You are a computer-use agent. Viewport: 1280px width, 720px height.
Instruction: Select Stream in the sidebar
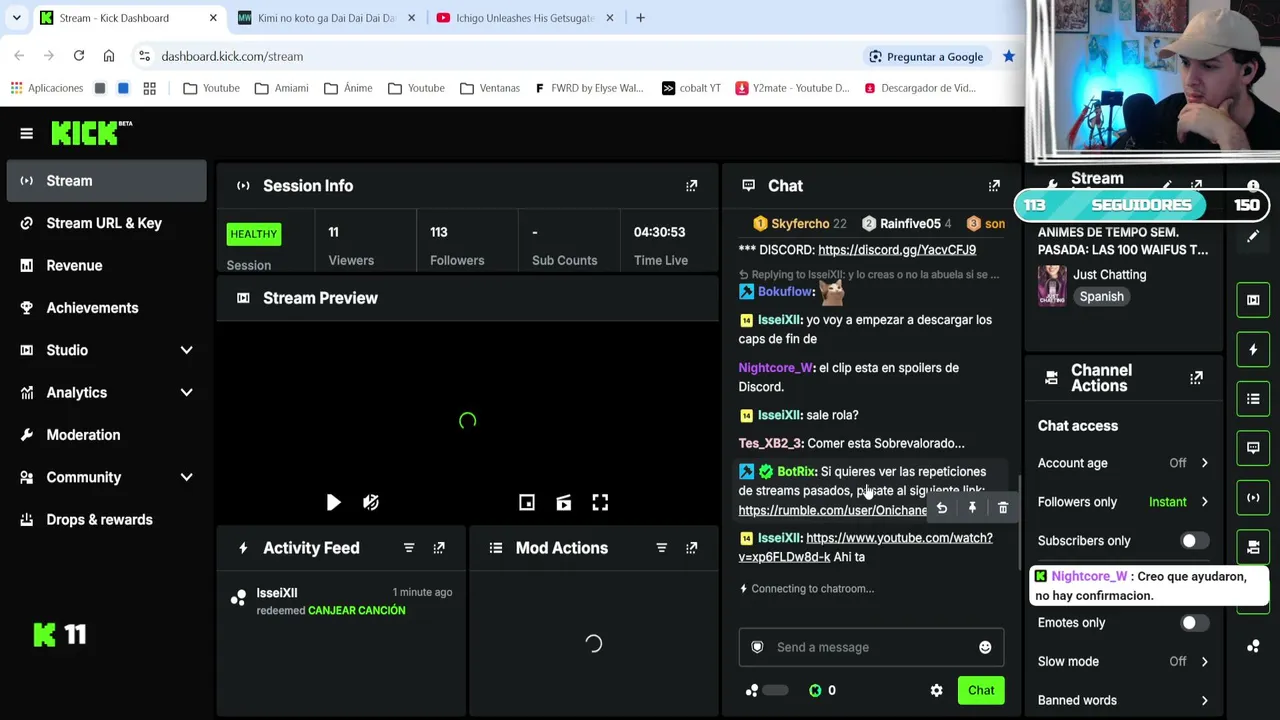(x=105, y=181)
